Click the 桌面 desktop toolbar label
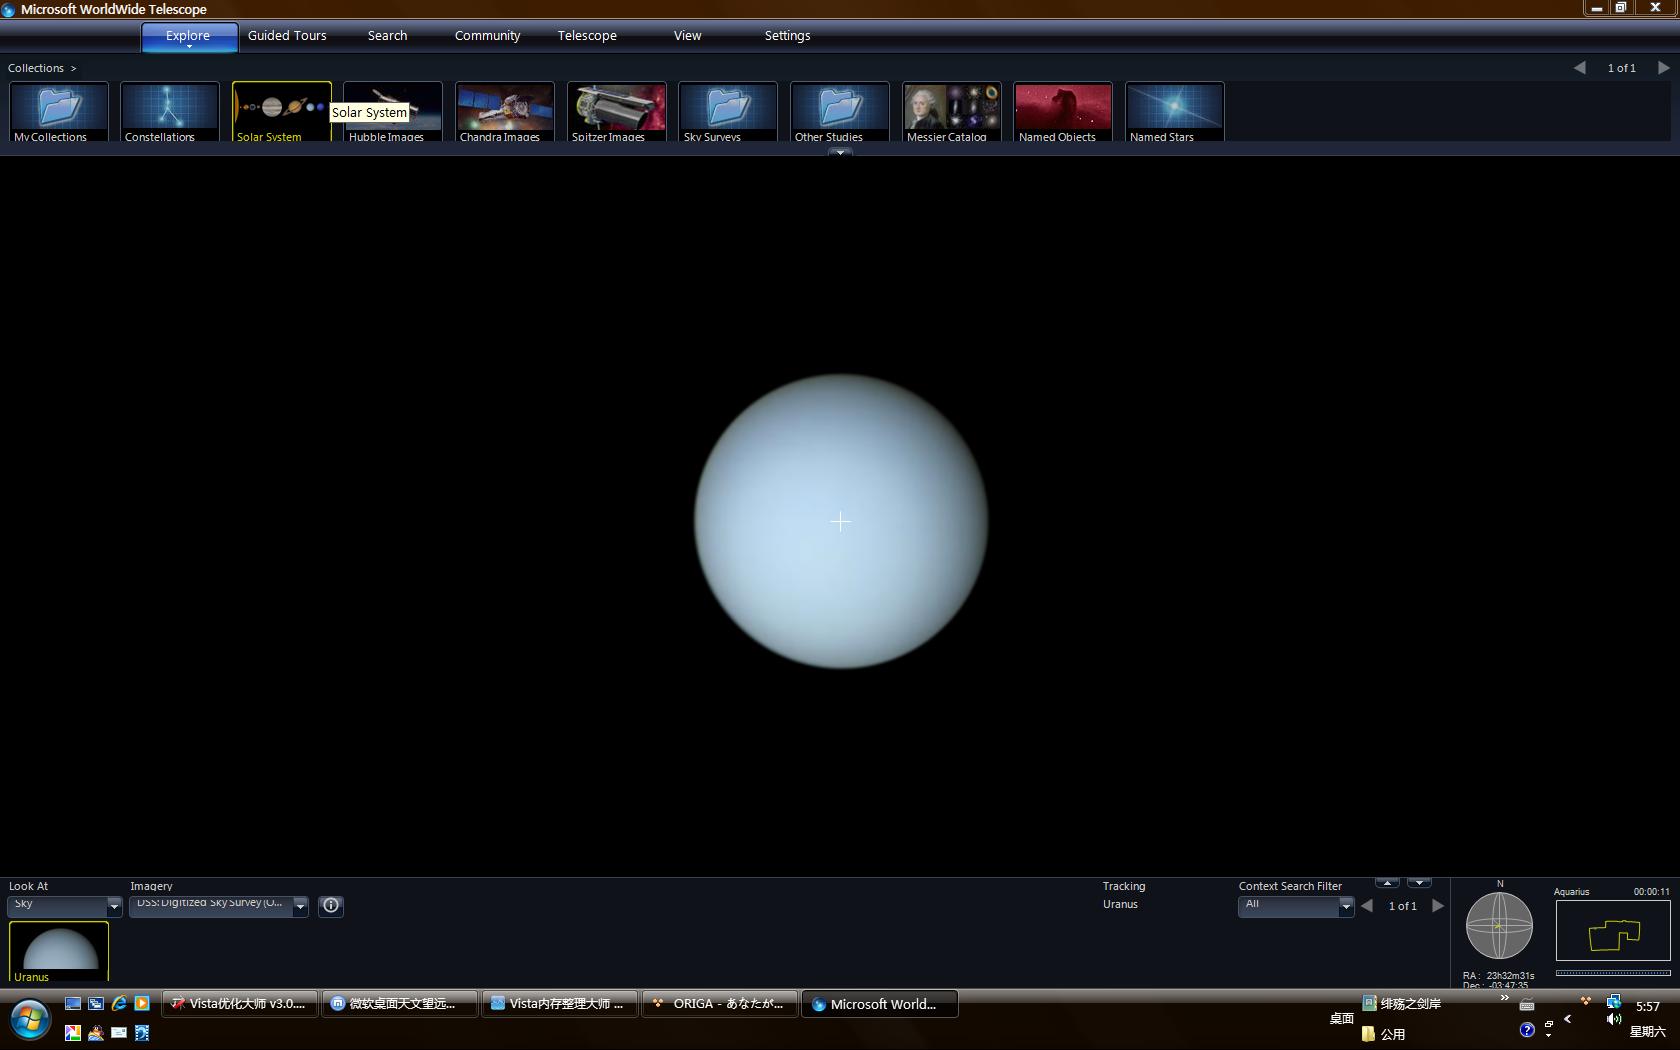This screenshot has width=1680, height=1050. coord(1341,1018)
